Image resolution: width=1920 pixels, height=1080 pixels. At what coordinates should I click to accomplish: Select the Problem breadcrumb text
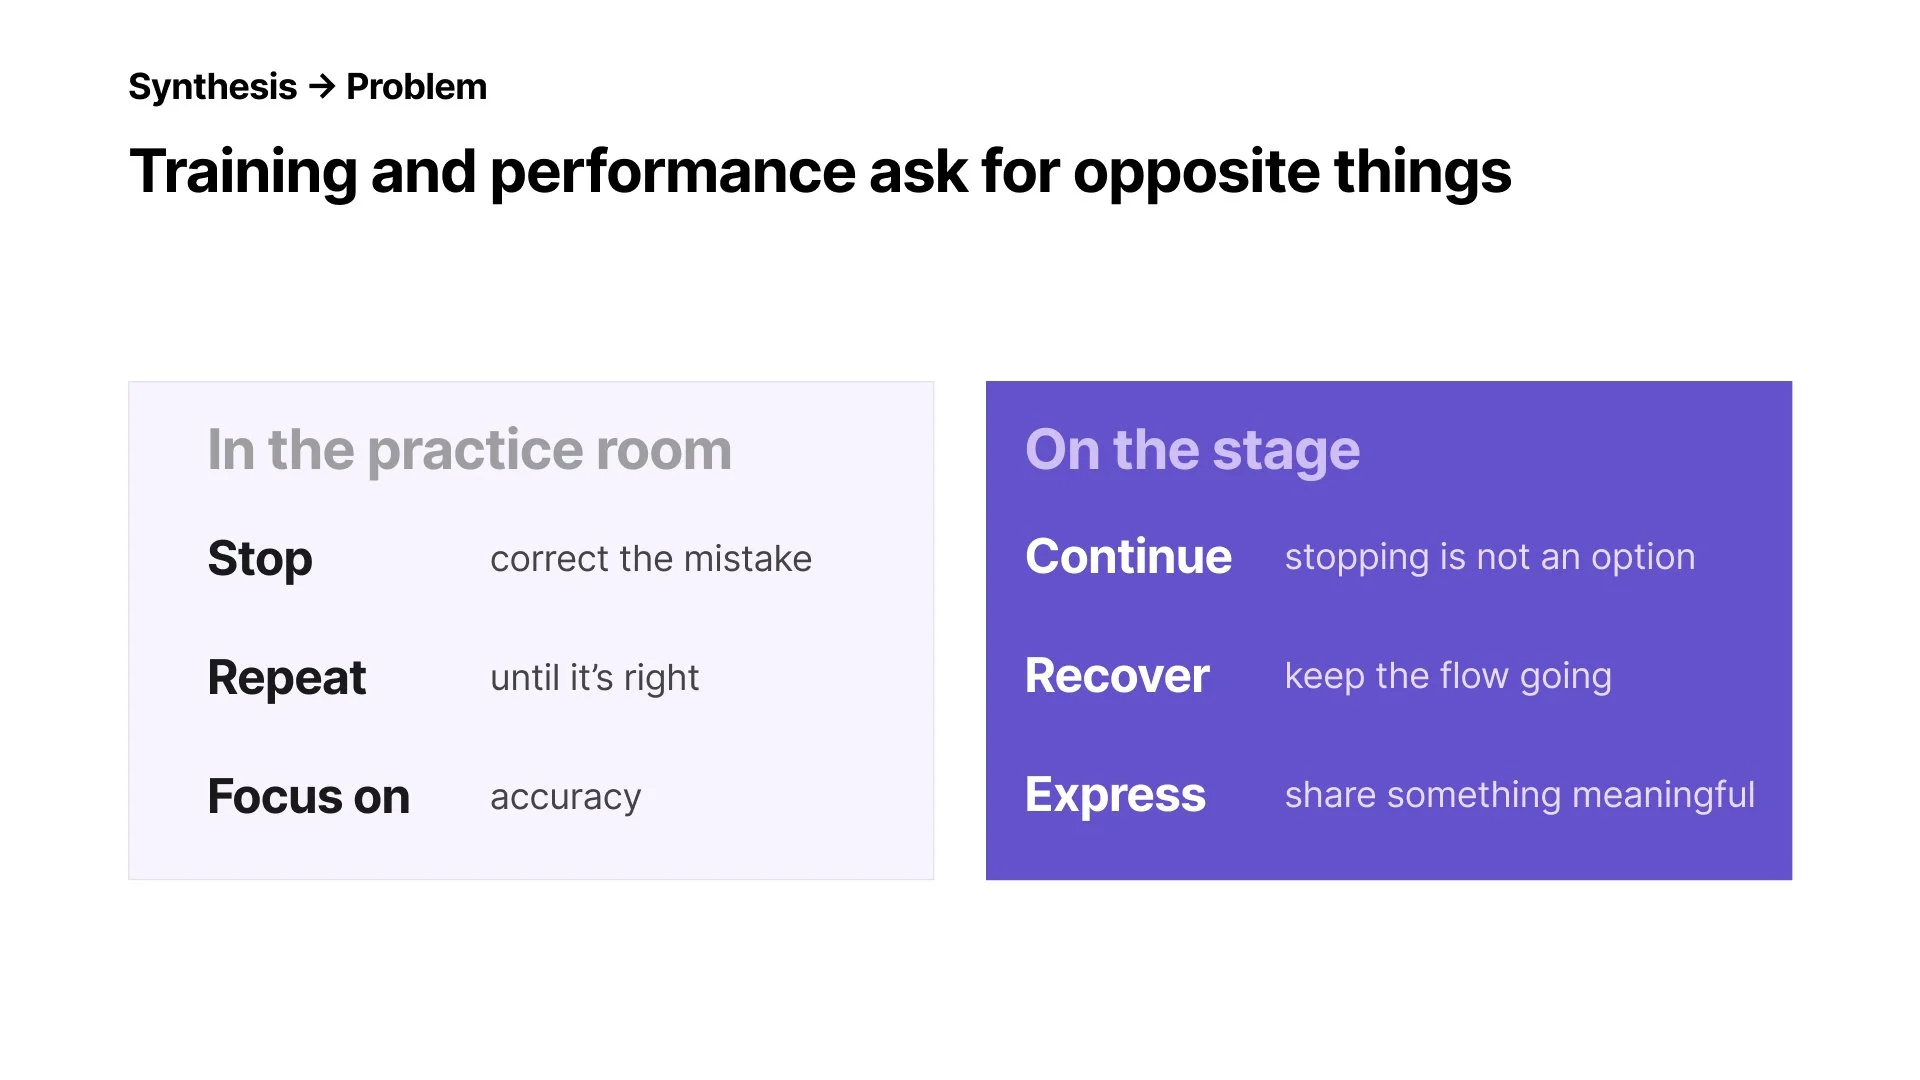pos(416,87)
